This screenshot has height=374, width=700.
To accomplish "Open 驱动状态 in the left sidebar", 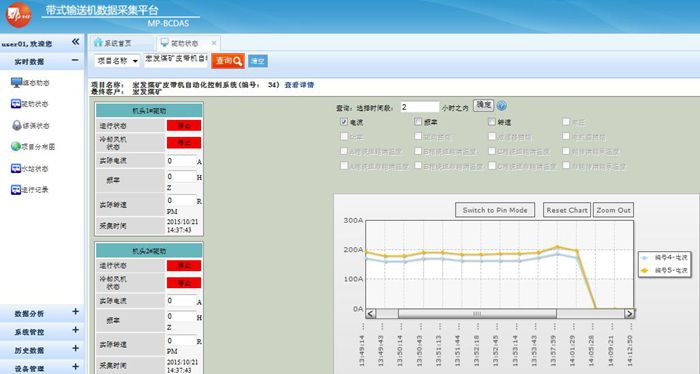I will coord(29,104).
